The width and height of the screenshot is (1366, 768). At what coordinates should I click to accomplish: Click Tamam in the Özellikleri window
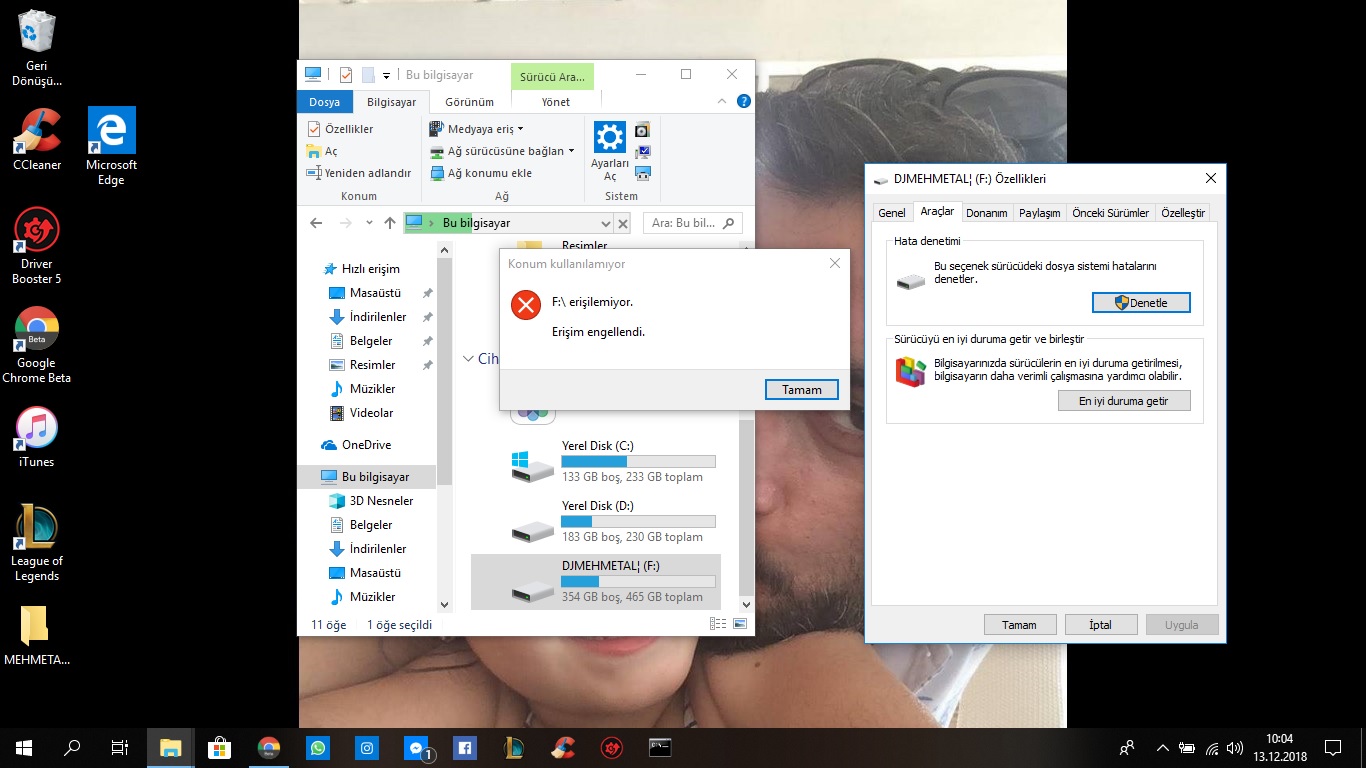(1019, 624)
